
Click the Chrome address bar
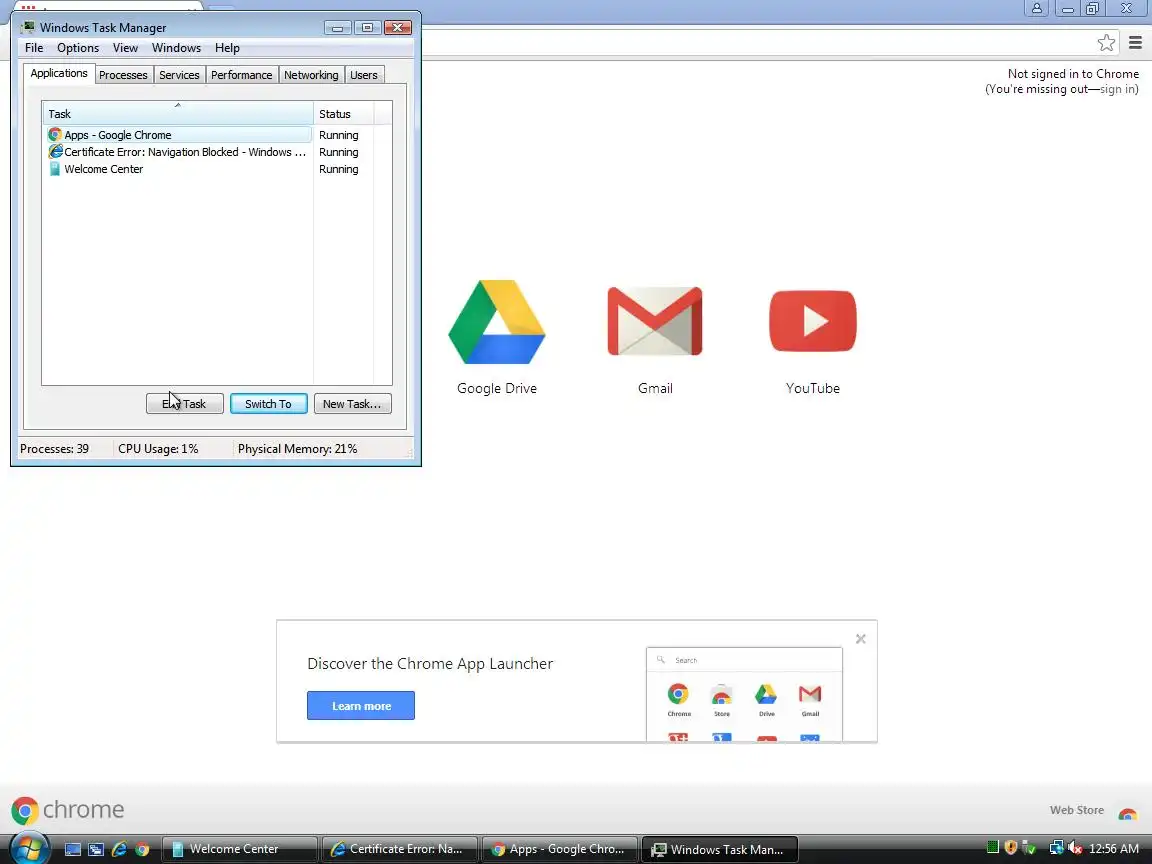click(757, 43)
